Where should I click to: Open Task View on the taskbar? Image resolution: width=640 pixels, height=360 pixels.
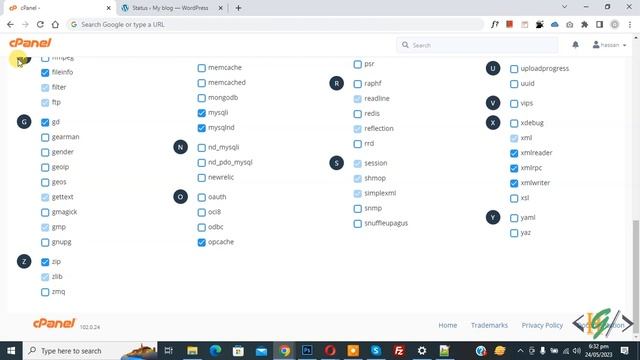tap(168, 351)
